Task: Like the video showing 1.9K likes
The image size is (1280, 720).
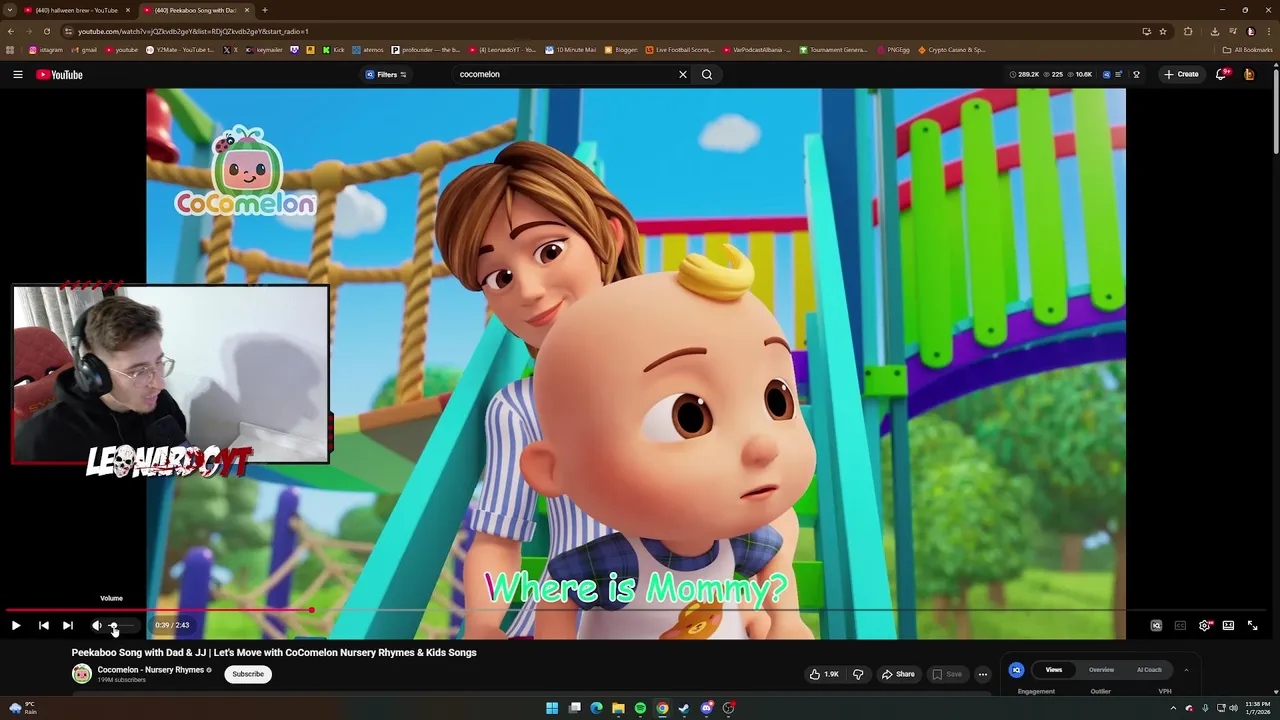Action: tap(824, 674)
